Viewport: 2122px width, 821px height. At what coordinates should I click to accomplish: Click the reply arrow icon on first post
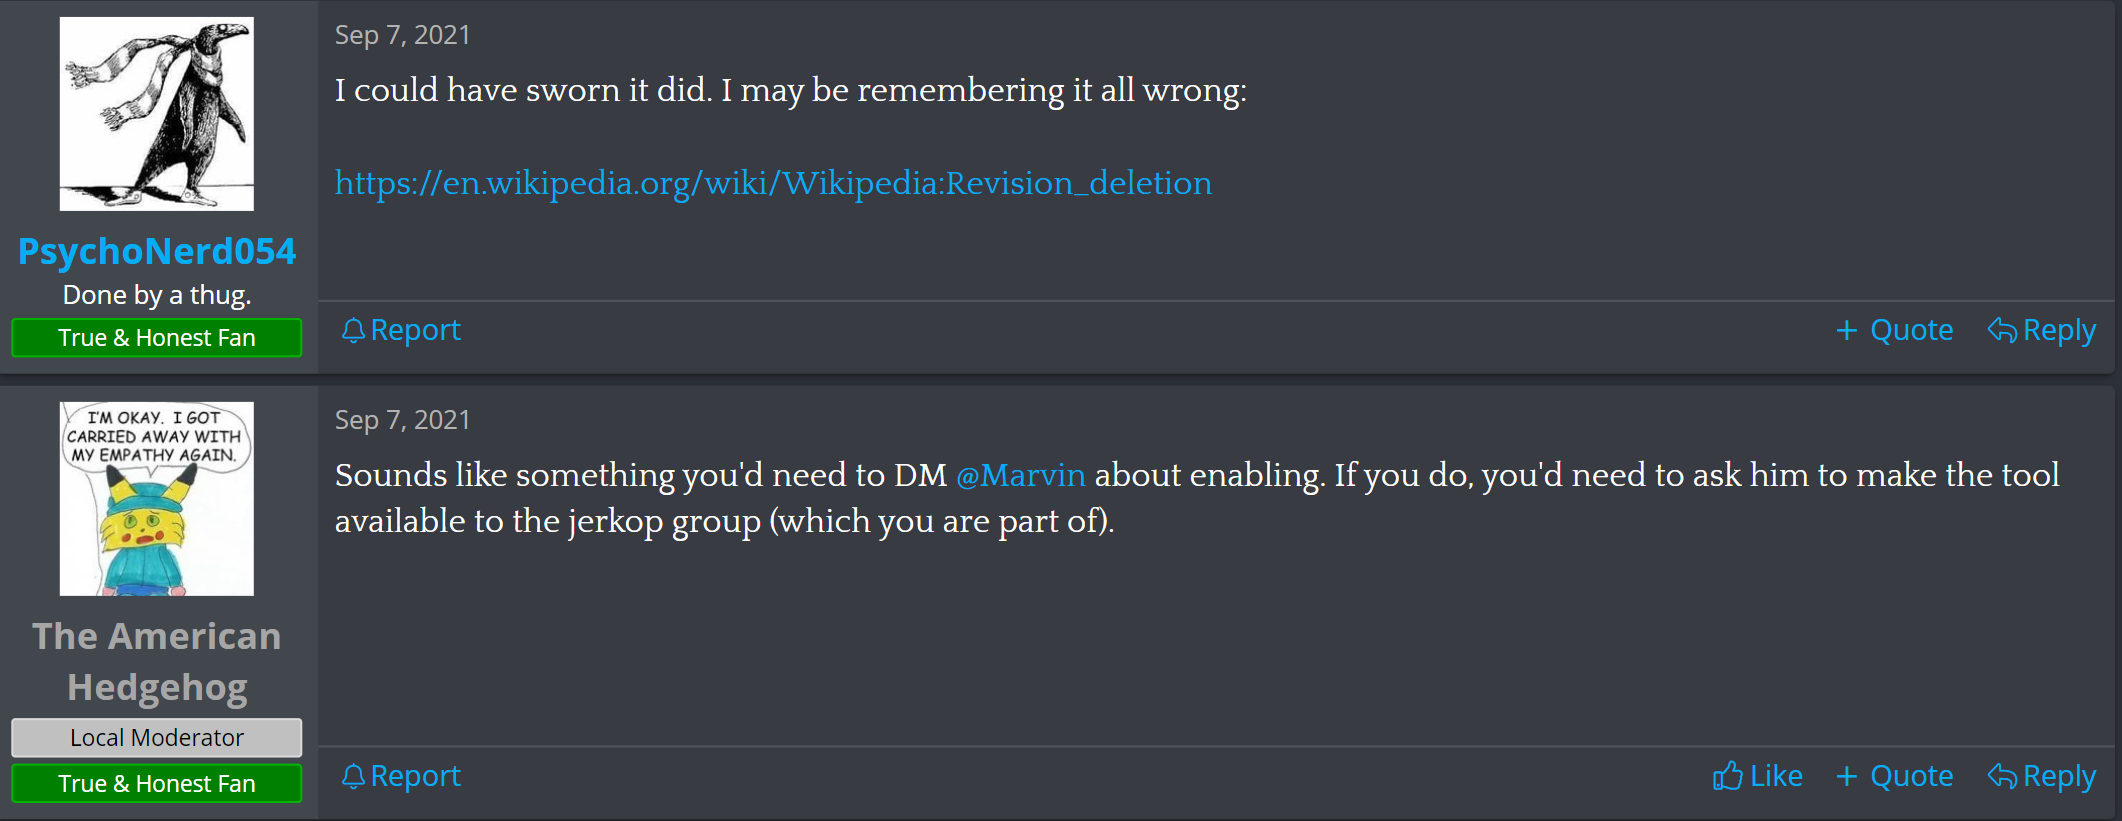[x=2001, y=330]
